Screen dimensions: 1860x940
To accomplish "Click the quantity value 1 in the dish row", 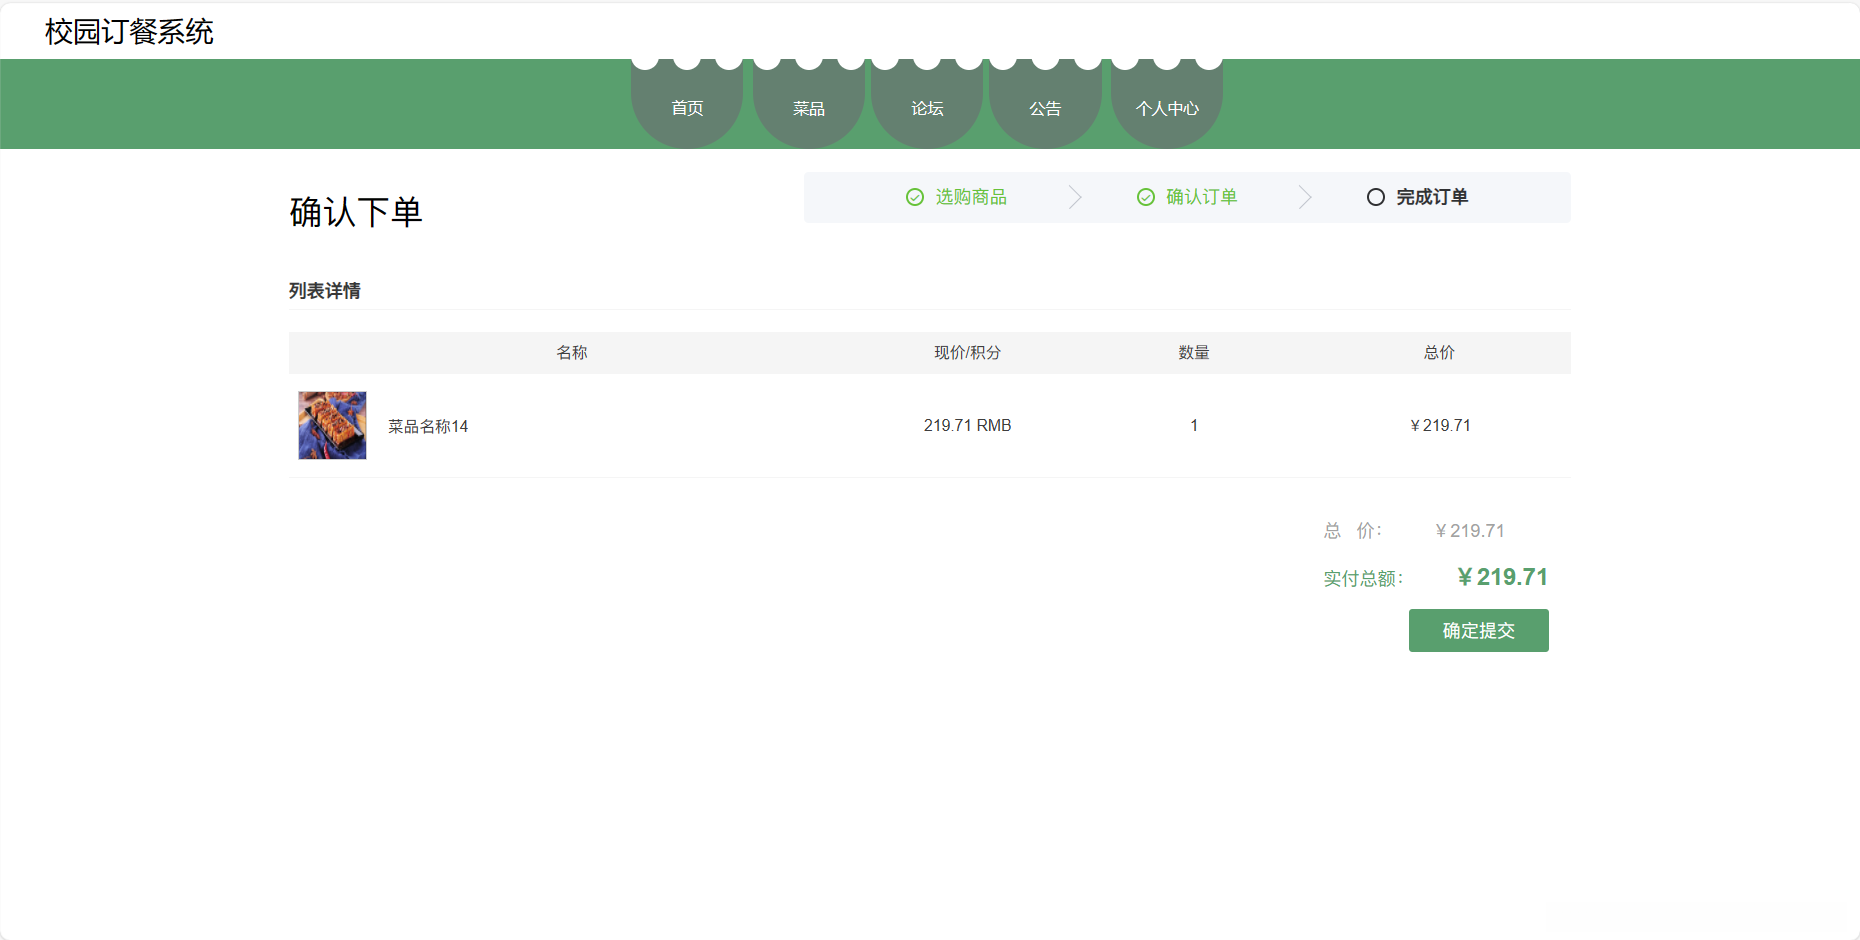I will tap(1194, 425).
